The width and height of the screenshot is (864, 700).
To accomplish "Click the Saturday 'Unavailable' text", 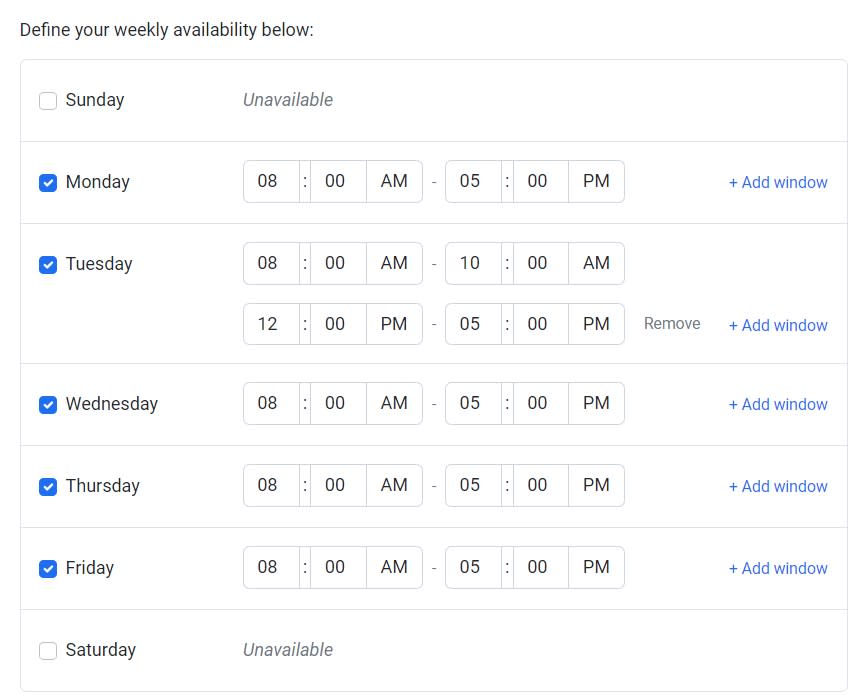I will [288, 650].
